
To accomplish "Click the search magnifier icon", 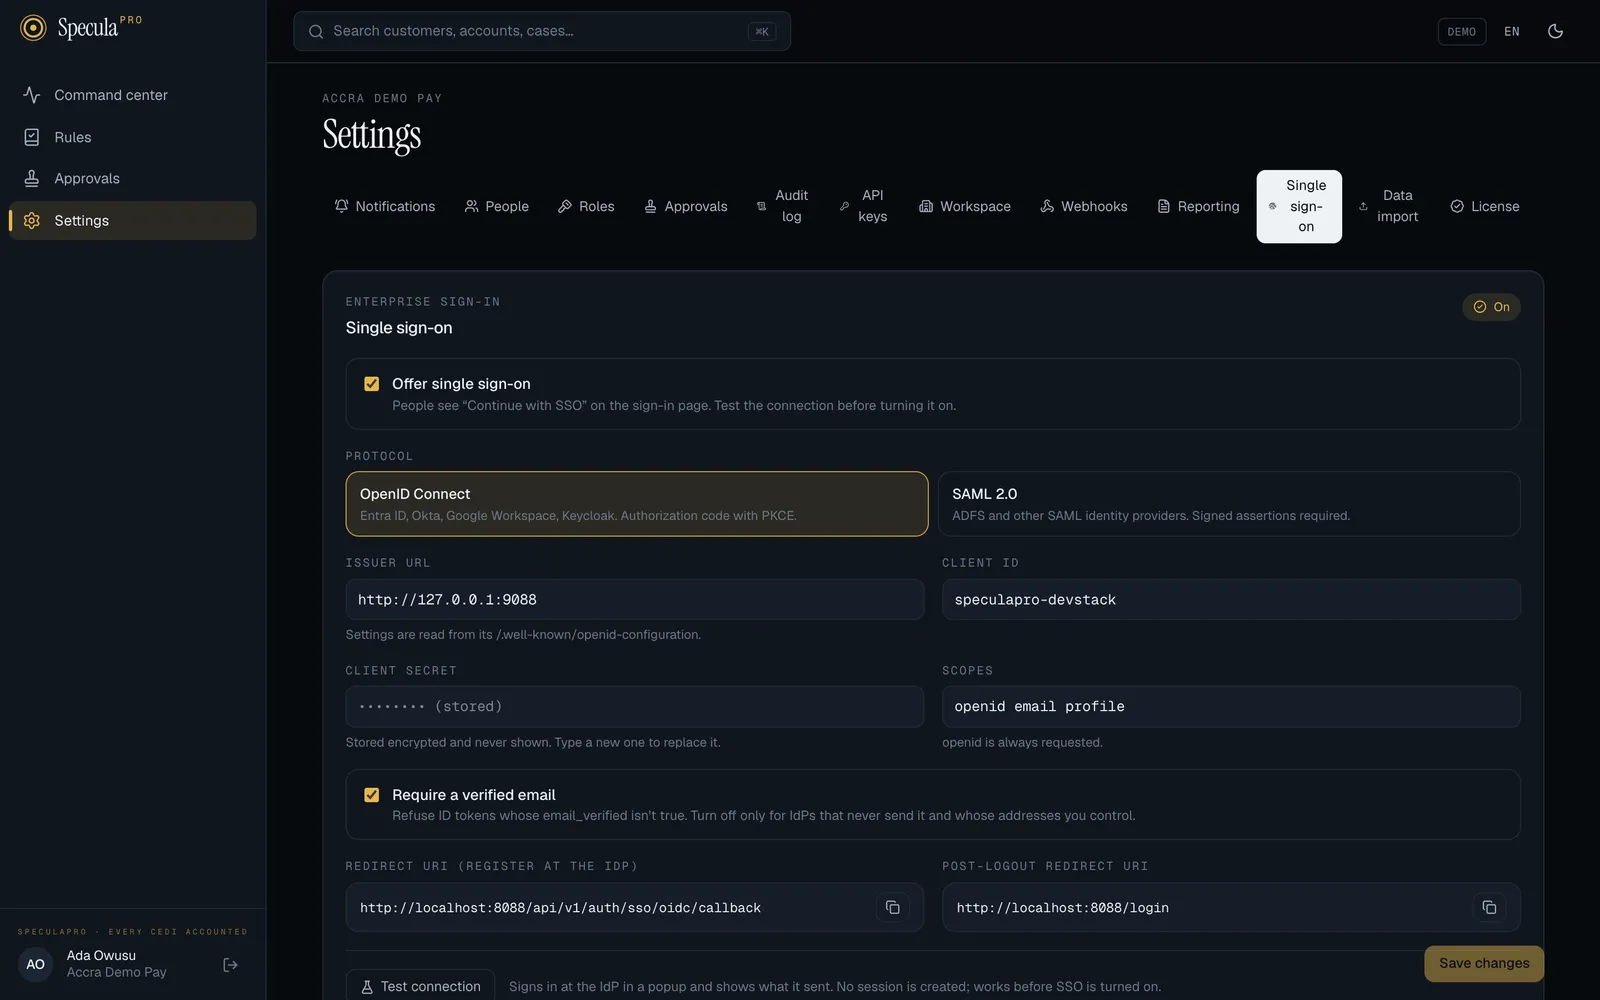I will click(316, 31).
